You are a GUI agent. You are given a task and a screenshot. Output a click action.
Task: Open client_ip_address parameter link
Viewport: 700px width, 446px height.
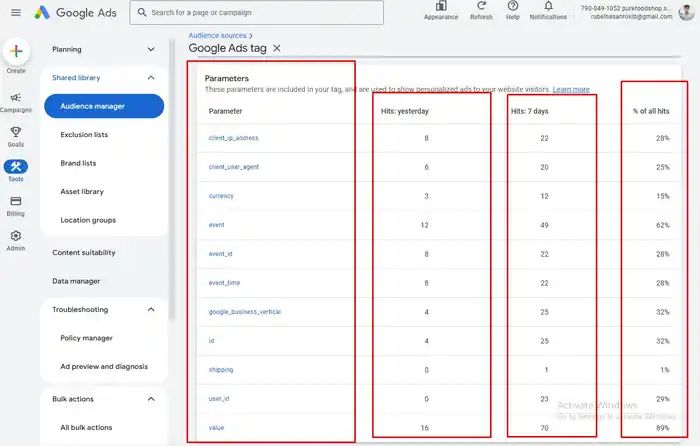(x=233, y=138)
